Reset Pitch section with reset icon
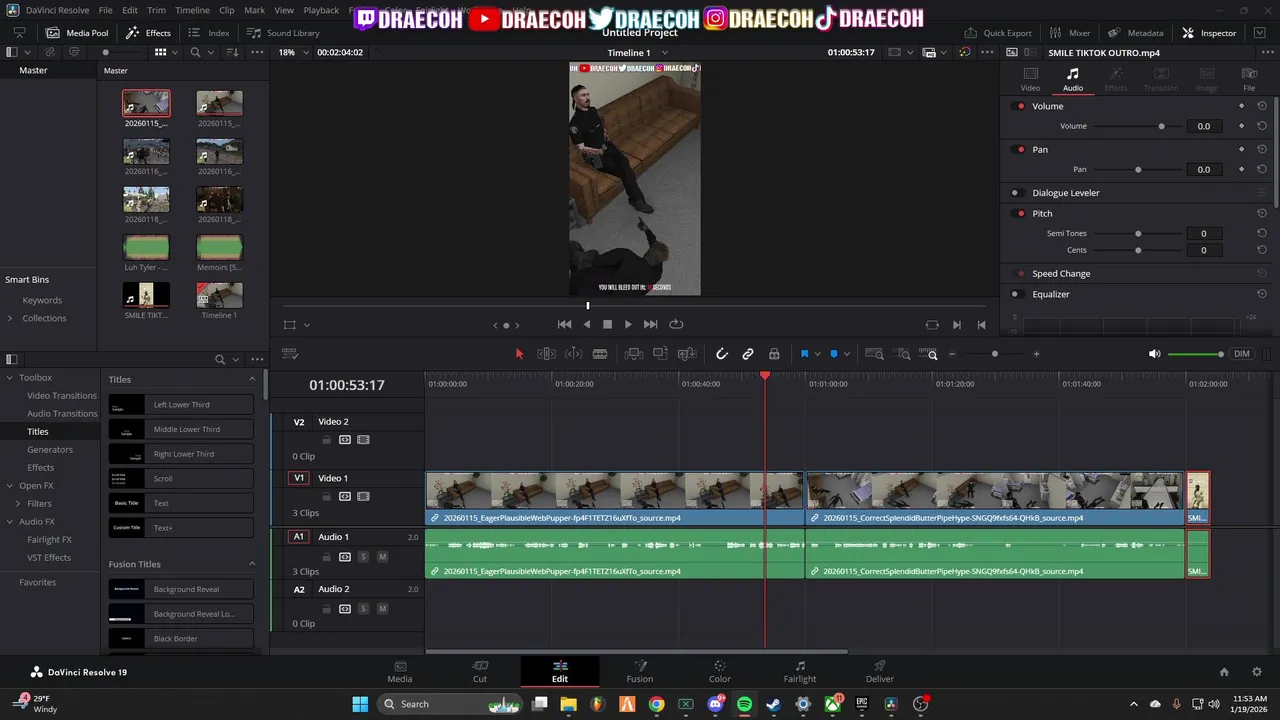The image size is (1280, 720). coord(1262,213)
